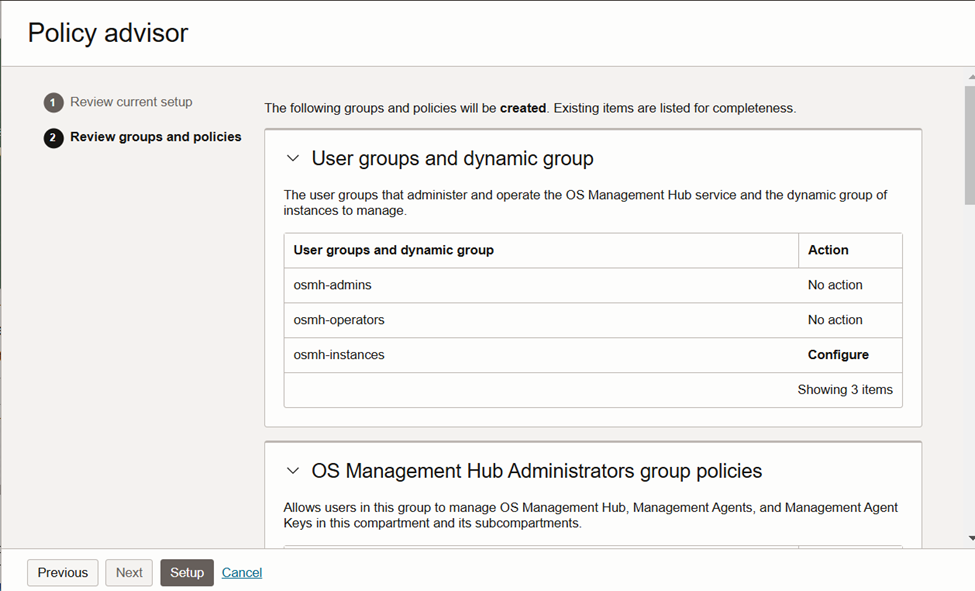Click the step 2 number circle
The width and height of the screenshot is (975, 591).
click(53, 137)
